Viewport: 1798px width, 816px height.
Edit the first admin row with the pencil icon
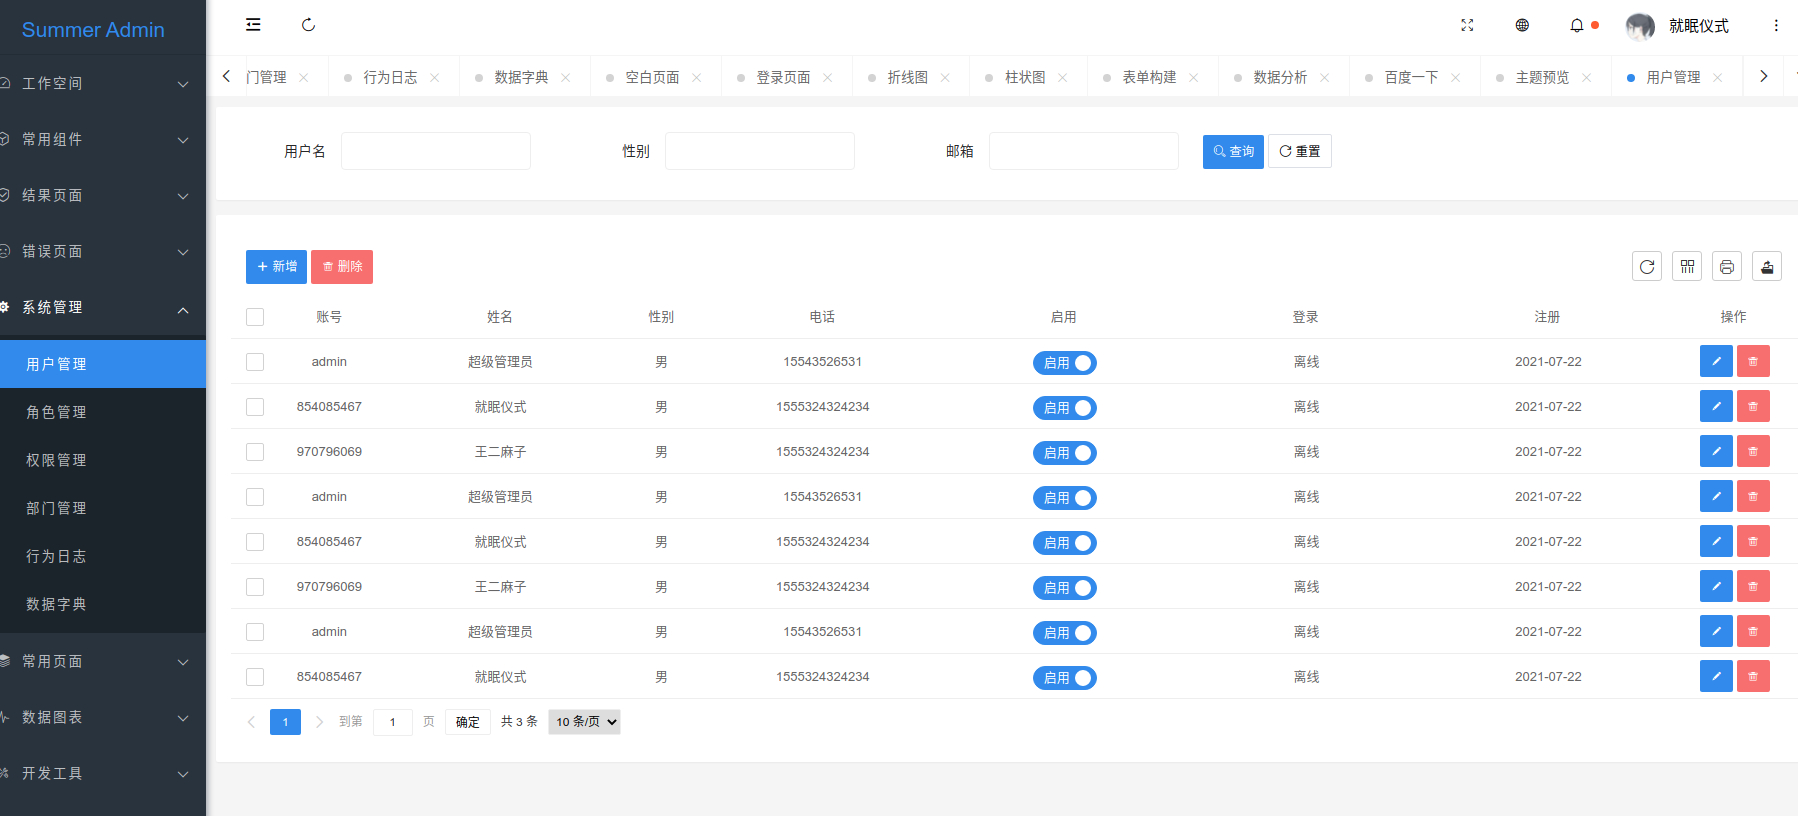(x=1716, y=361)
